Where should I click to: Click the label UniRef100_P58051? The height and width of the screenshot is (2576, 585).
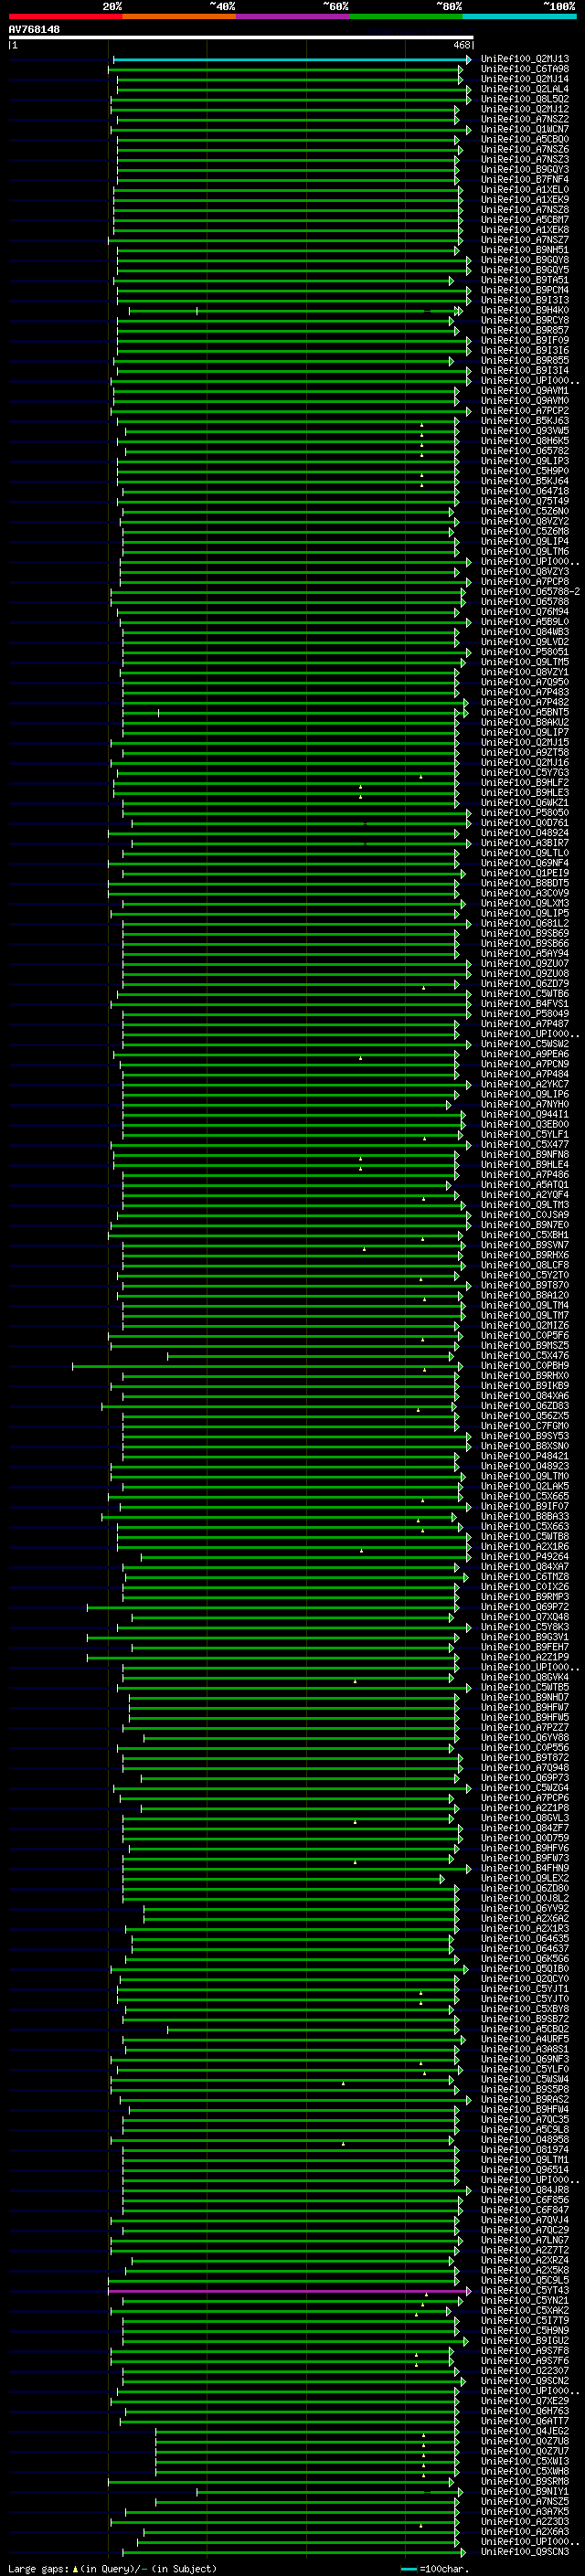(525, 652)
